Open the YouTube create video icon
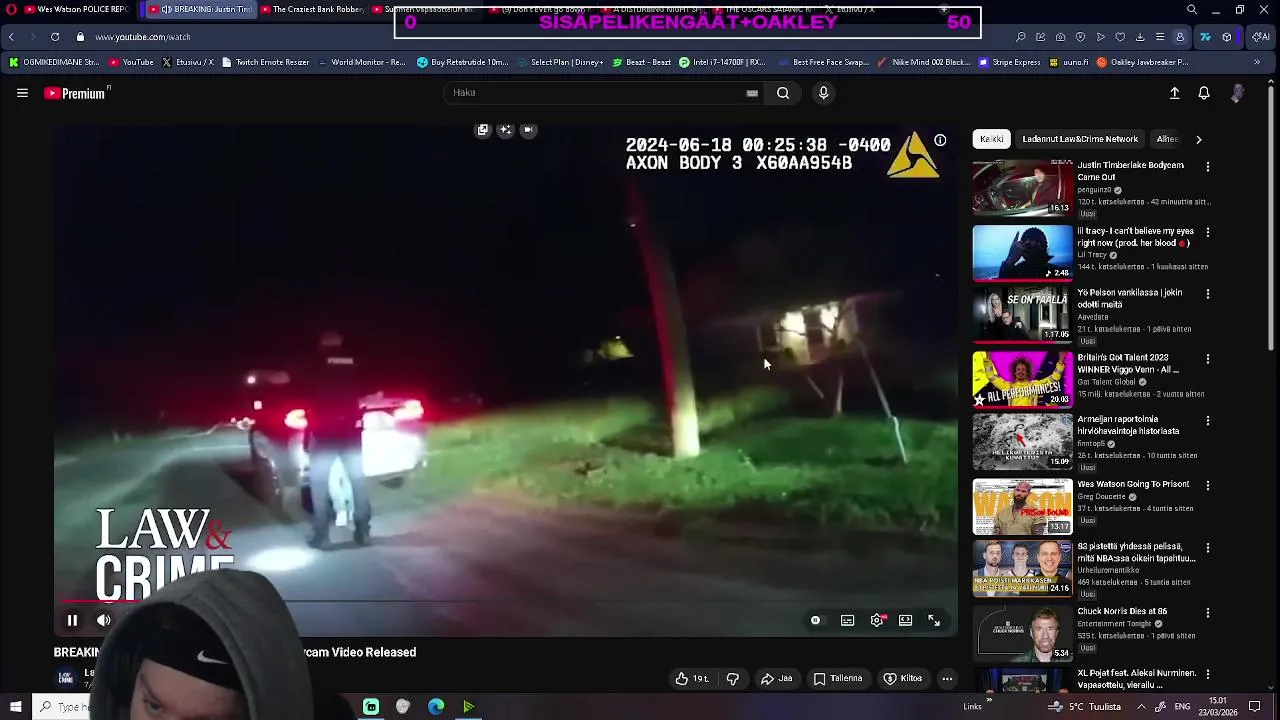 tap(1175, 93)
